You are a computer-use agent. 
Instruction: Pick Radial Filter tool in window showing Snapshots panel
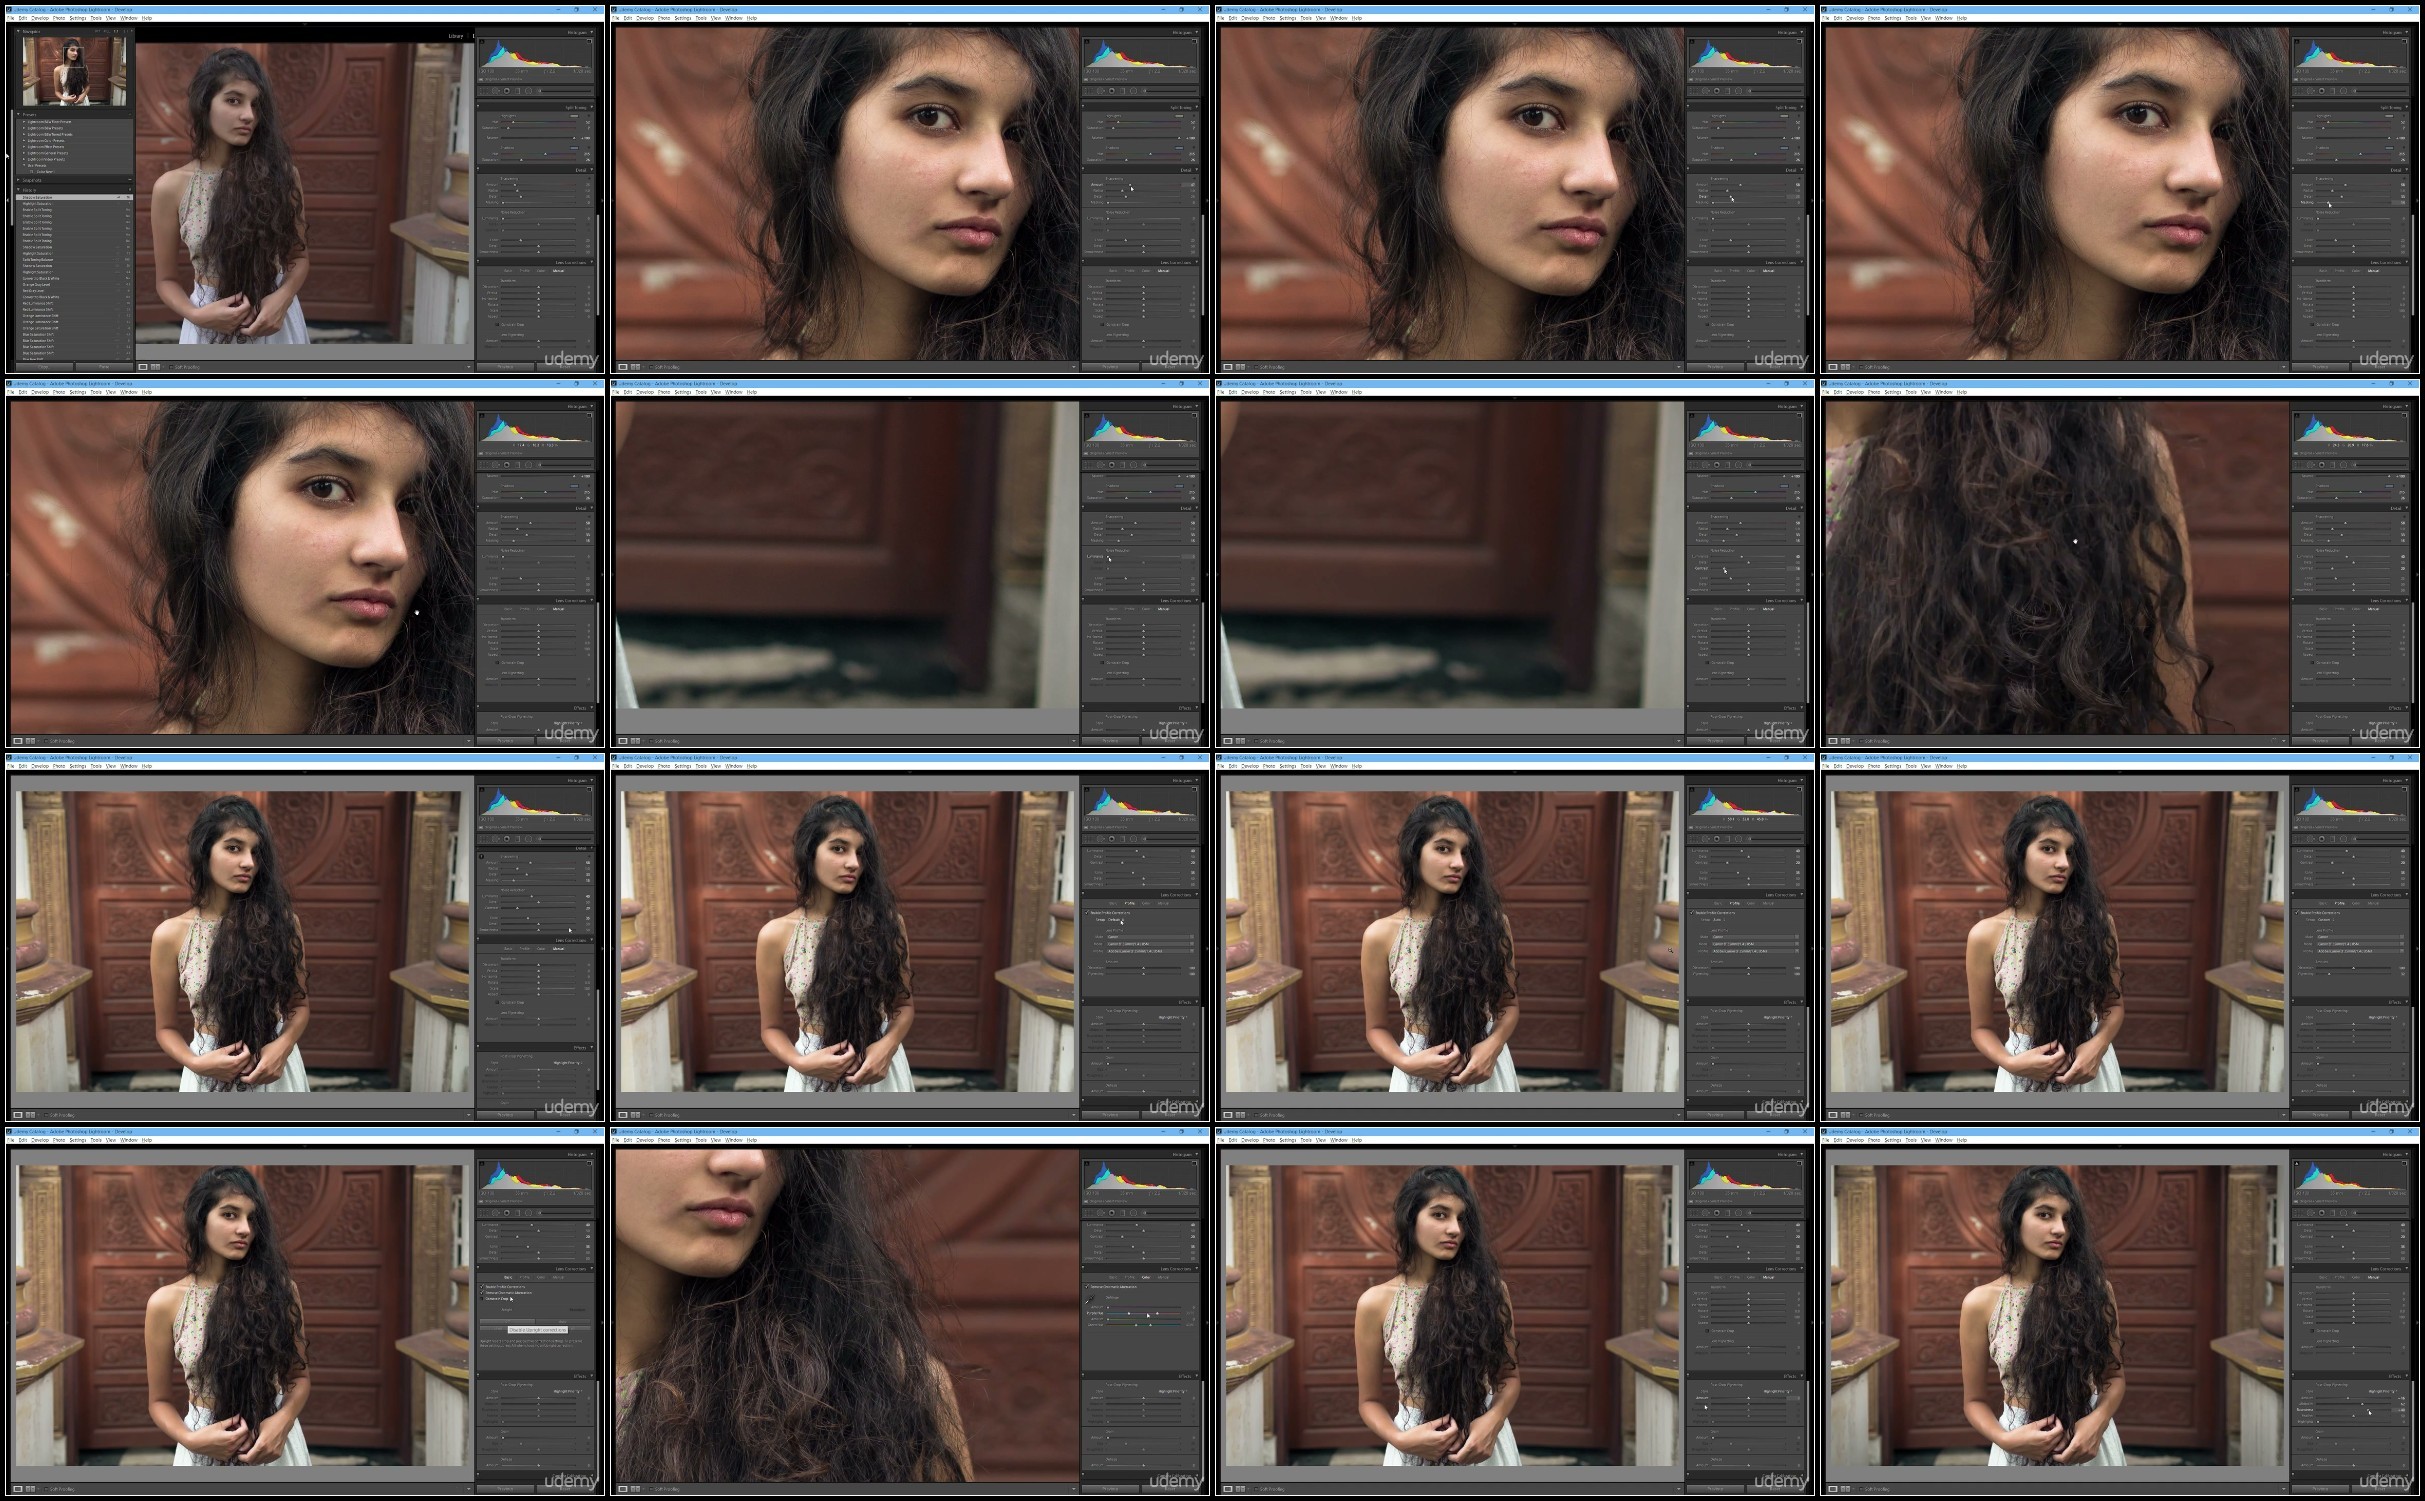tap(528, 91)
